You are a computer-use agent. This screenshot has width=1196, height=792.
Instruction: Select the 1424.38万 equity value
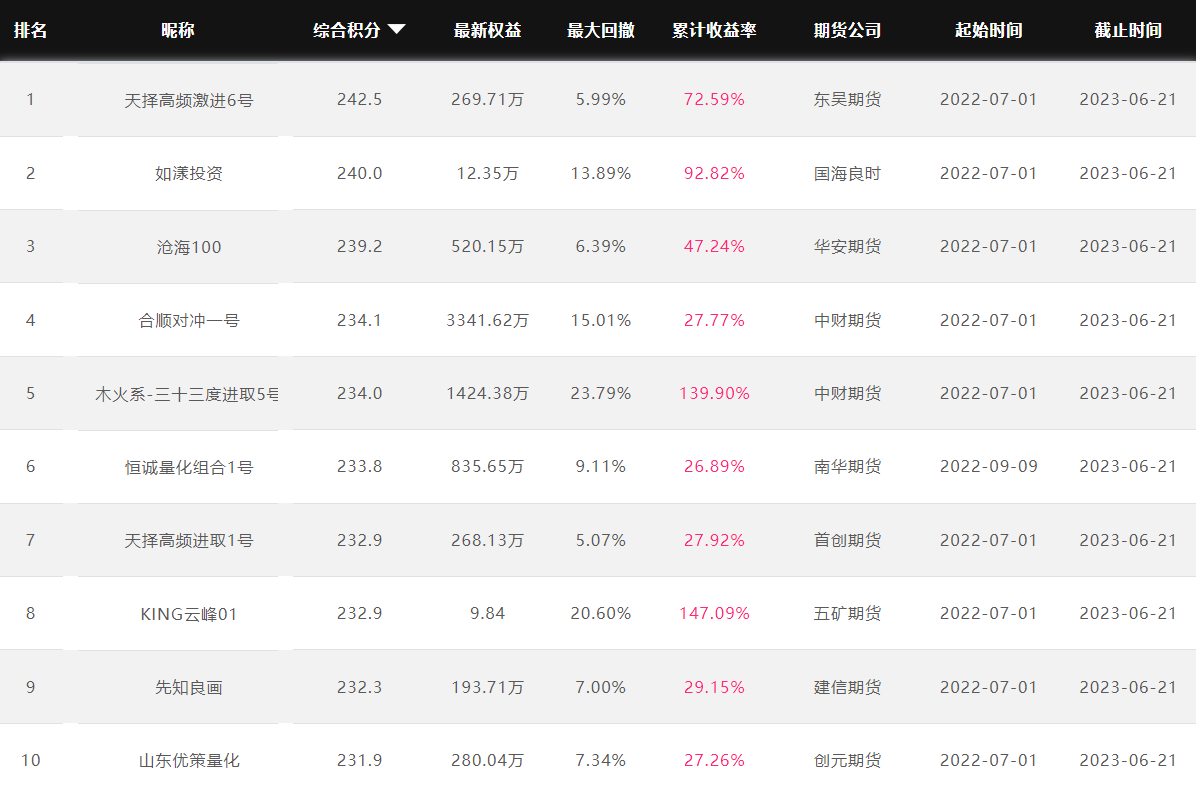(487, 393)
